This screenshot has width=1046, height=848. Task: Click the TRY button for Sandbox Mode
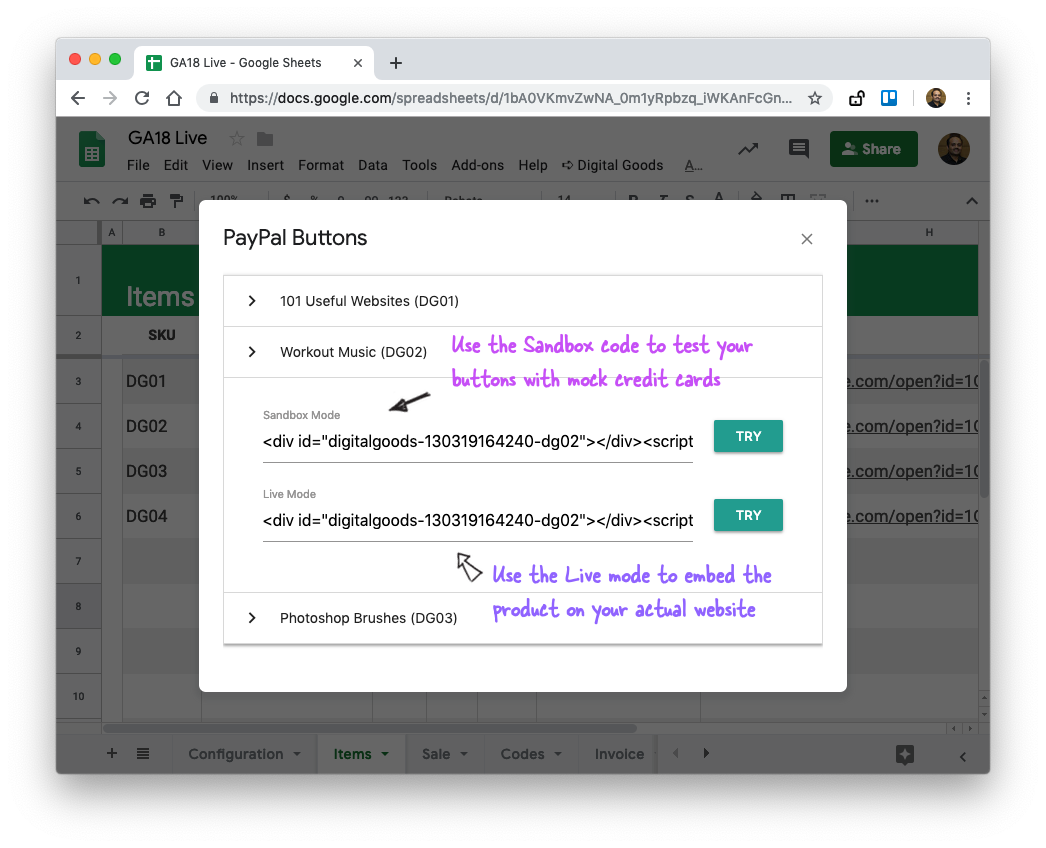pyautogui.click(x=748, y=436)
